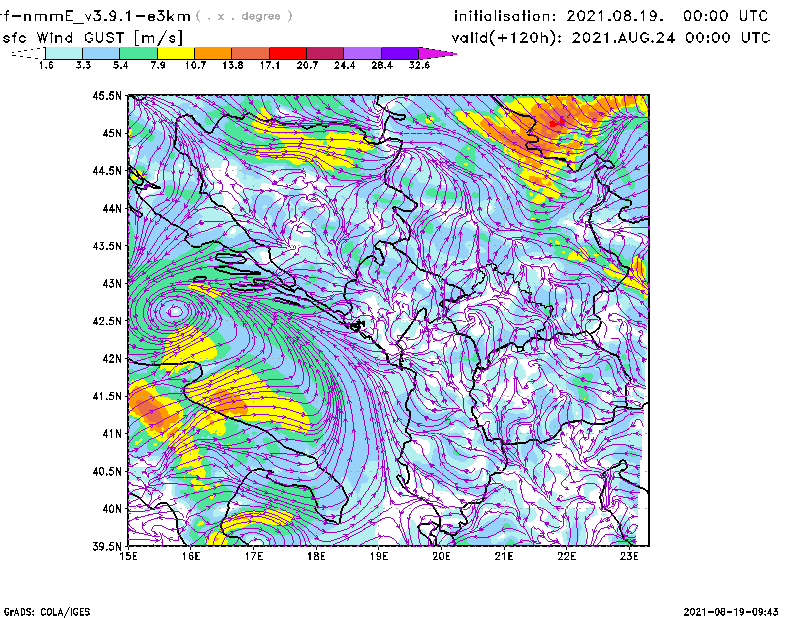800x618 pixels.
Task: Click the 18E longitude axis label
Action: (x=316, y=555)
